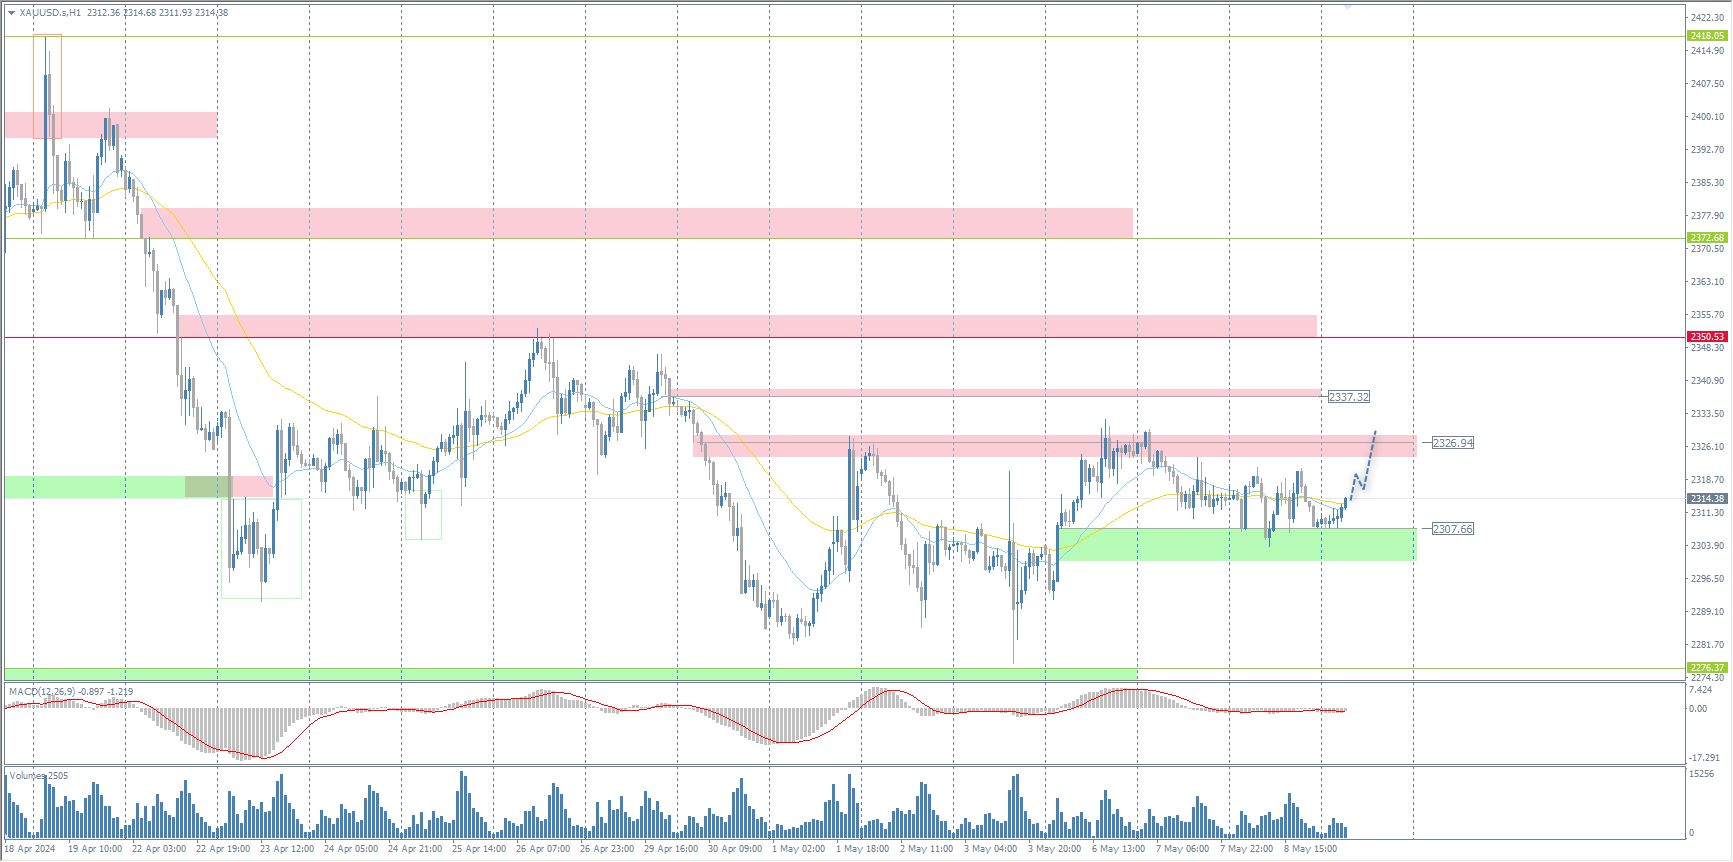Click the 1 May 02:00 time label
The image size is (1733, 862).
pos(799,849)
